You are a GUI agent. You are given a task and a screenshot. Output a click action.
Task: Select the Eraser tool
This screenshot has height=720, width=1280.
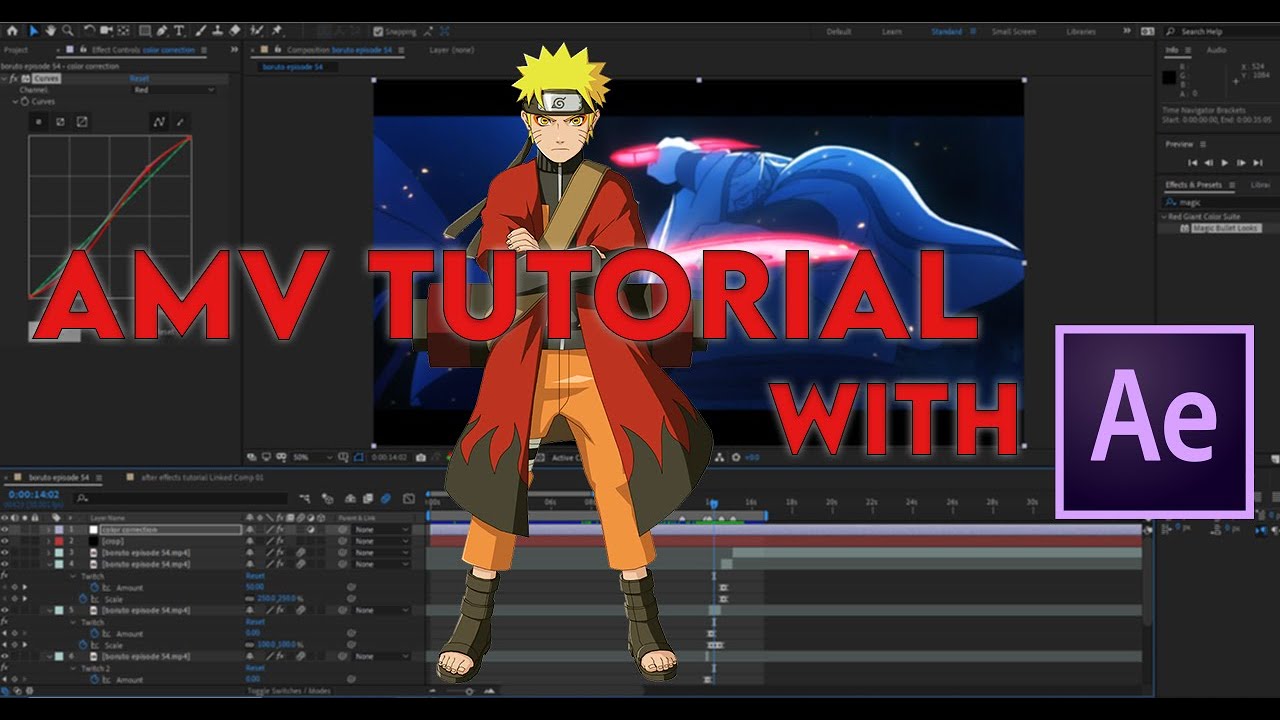(234, 31)
